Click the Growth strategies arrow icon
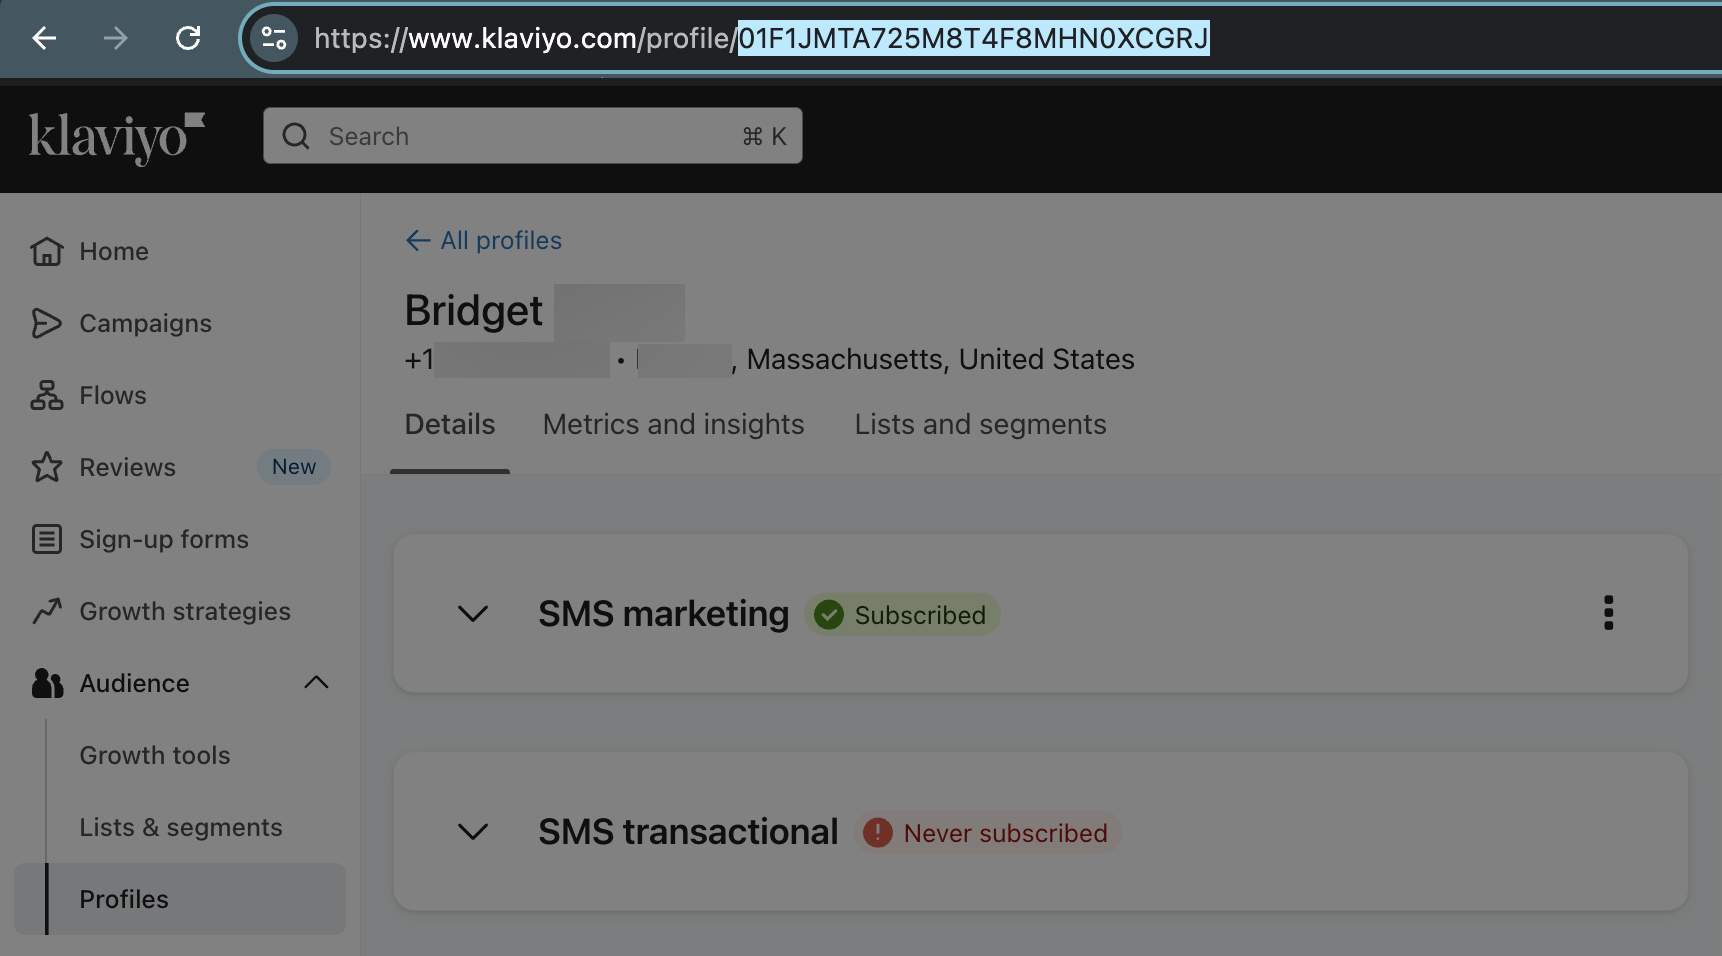 tap(46, 611)
